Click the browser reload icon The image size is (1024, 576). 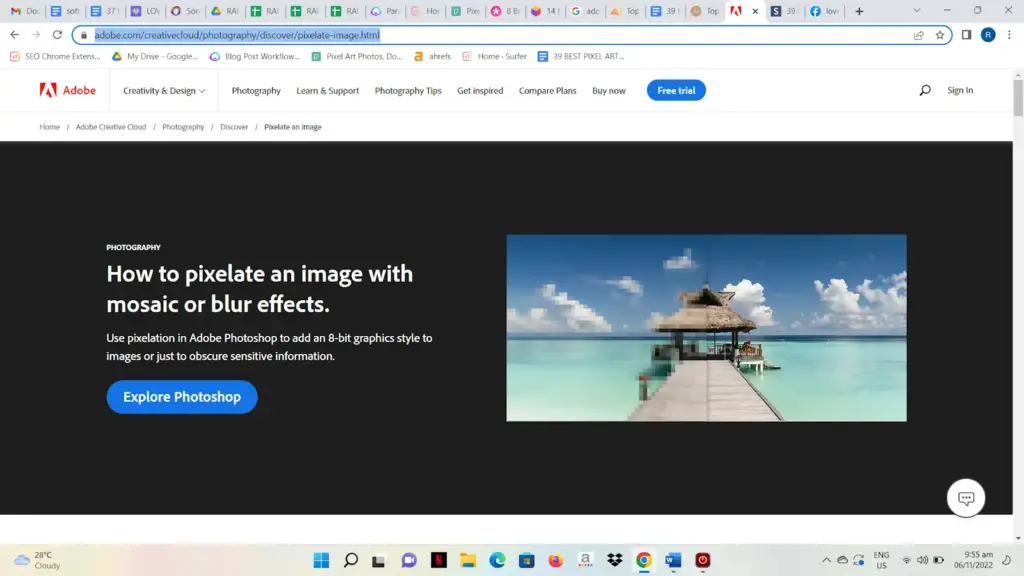(57, 35)
